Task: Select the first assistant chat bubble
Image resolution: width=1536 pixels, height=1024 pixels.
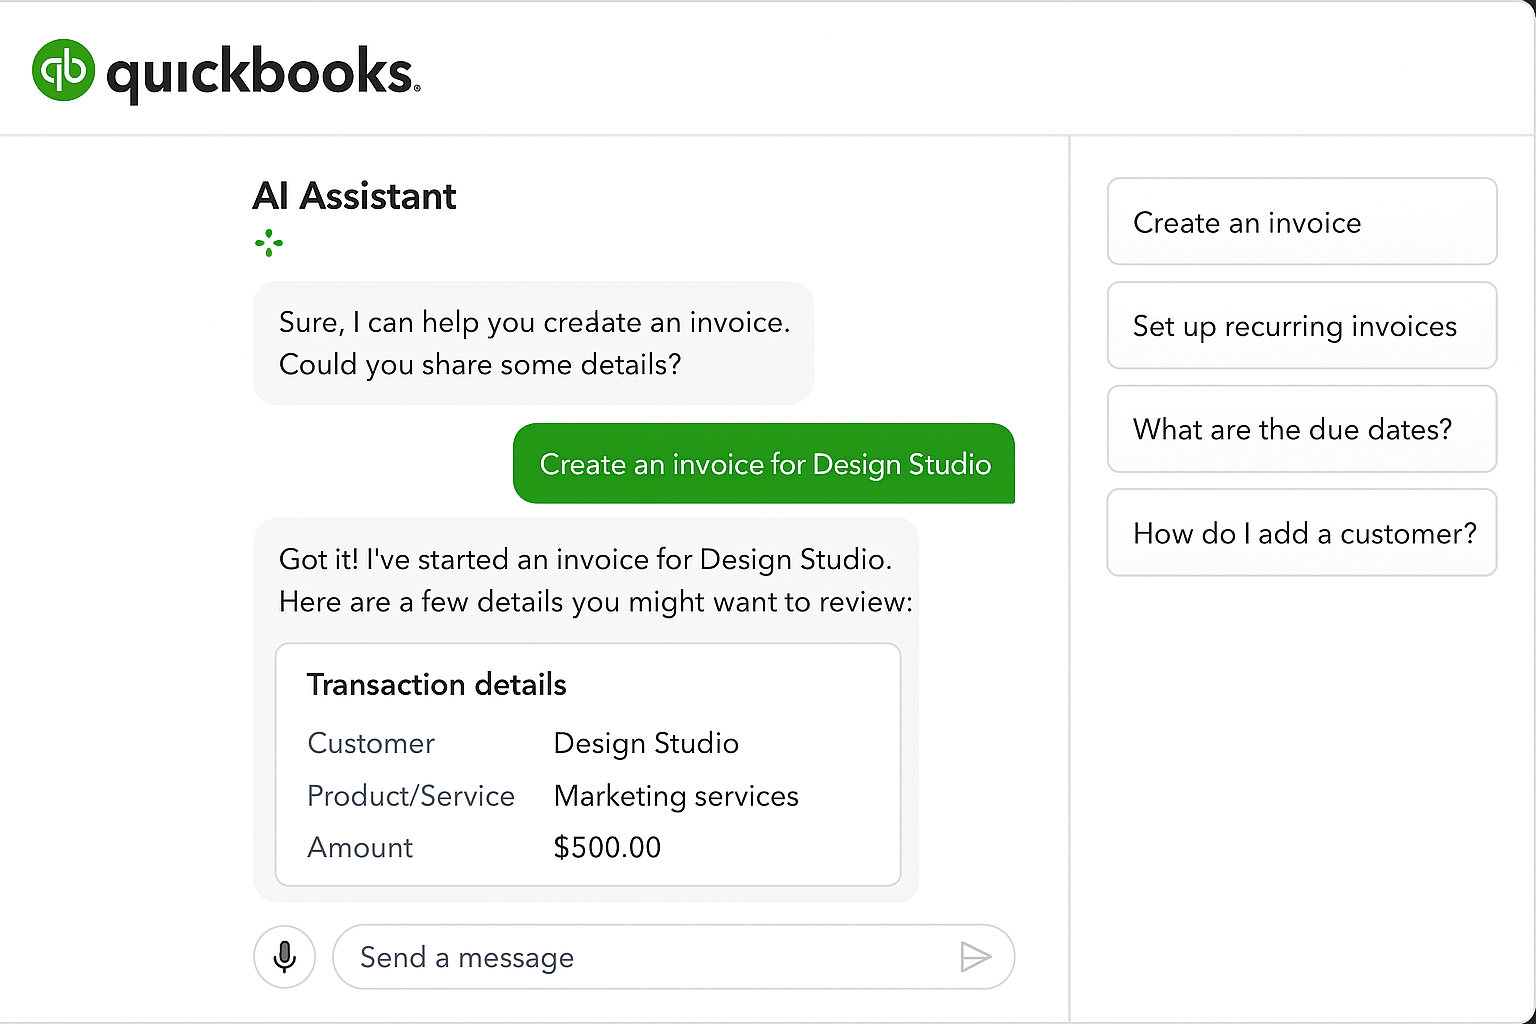Action: coord(533,343)
